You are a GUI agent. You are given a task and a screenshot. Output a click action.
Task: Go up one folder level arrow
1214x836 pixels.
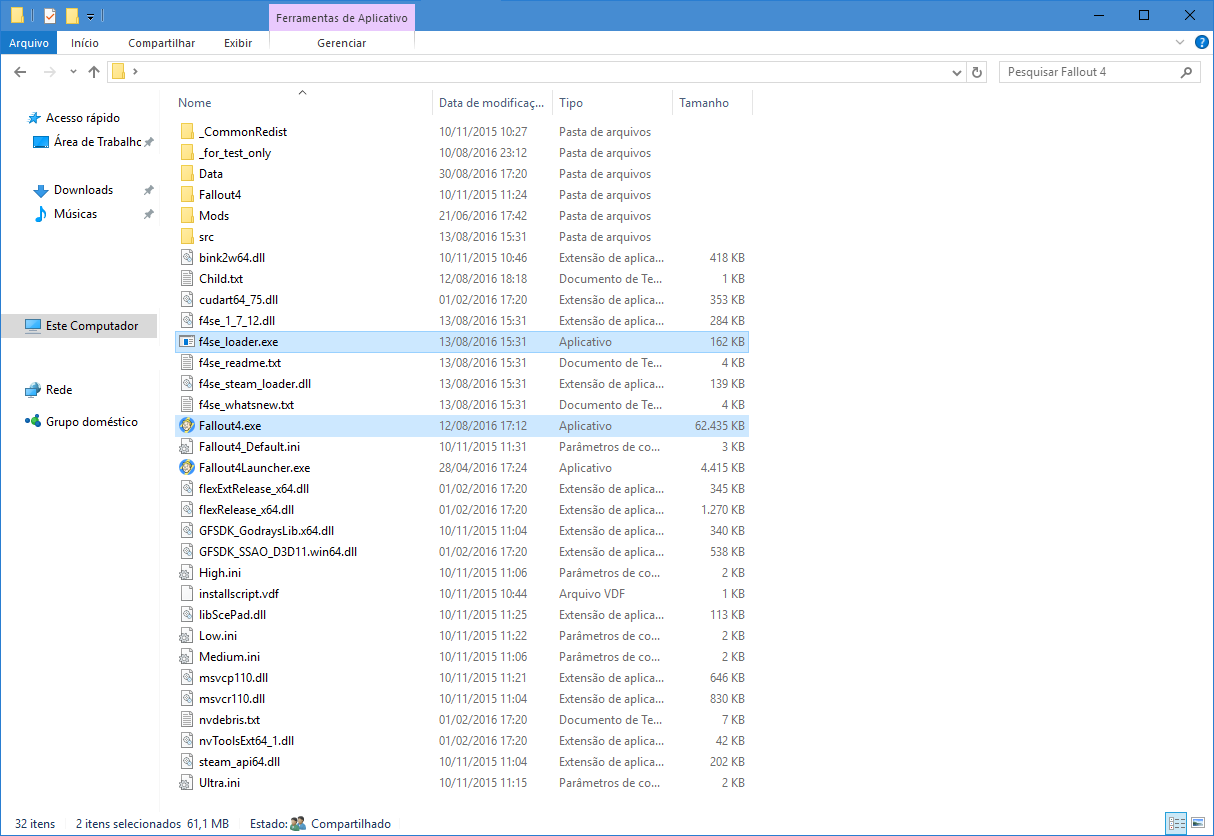click(x=94, y=72)
